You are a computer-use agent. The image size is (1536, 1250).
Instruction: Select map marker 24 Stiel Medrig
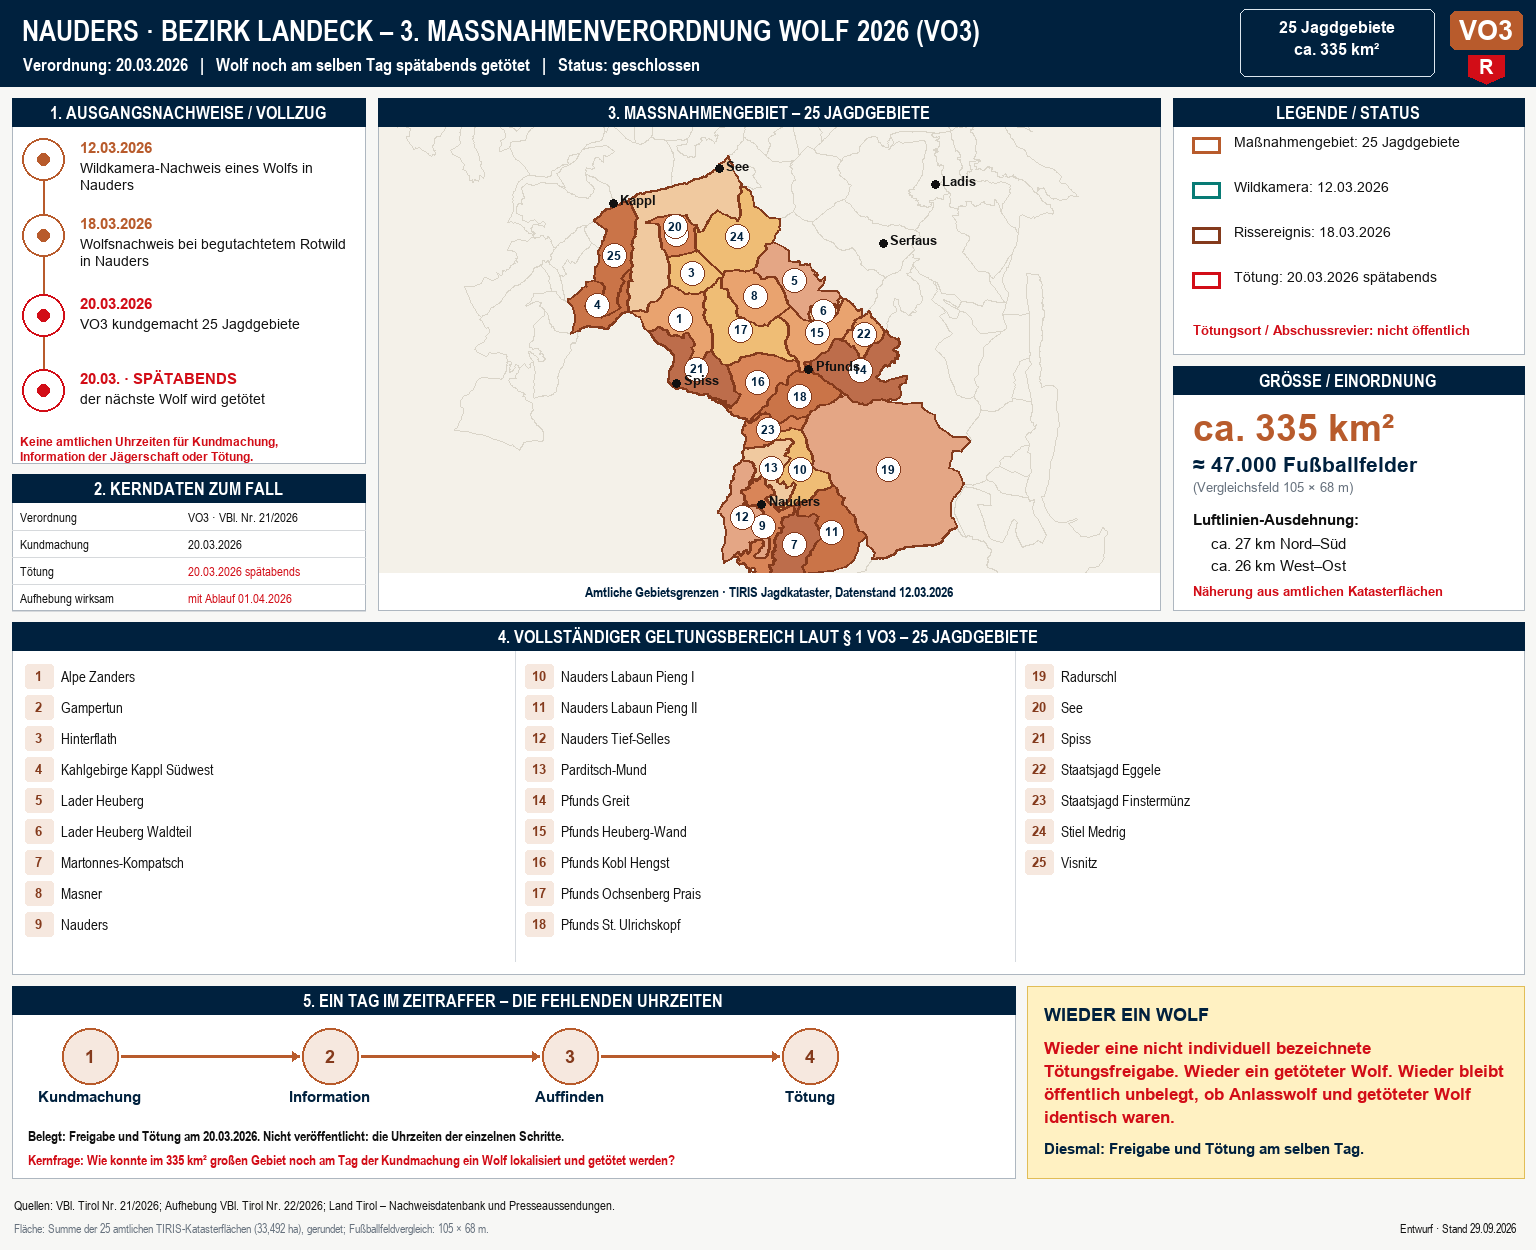[737, 237]
